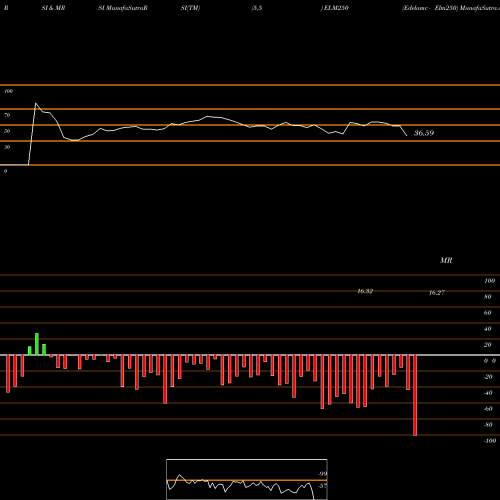Click the '(5,5' parameter text
The height and width of the screenshot is (500, 500).
(257, 8)
